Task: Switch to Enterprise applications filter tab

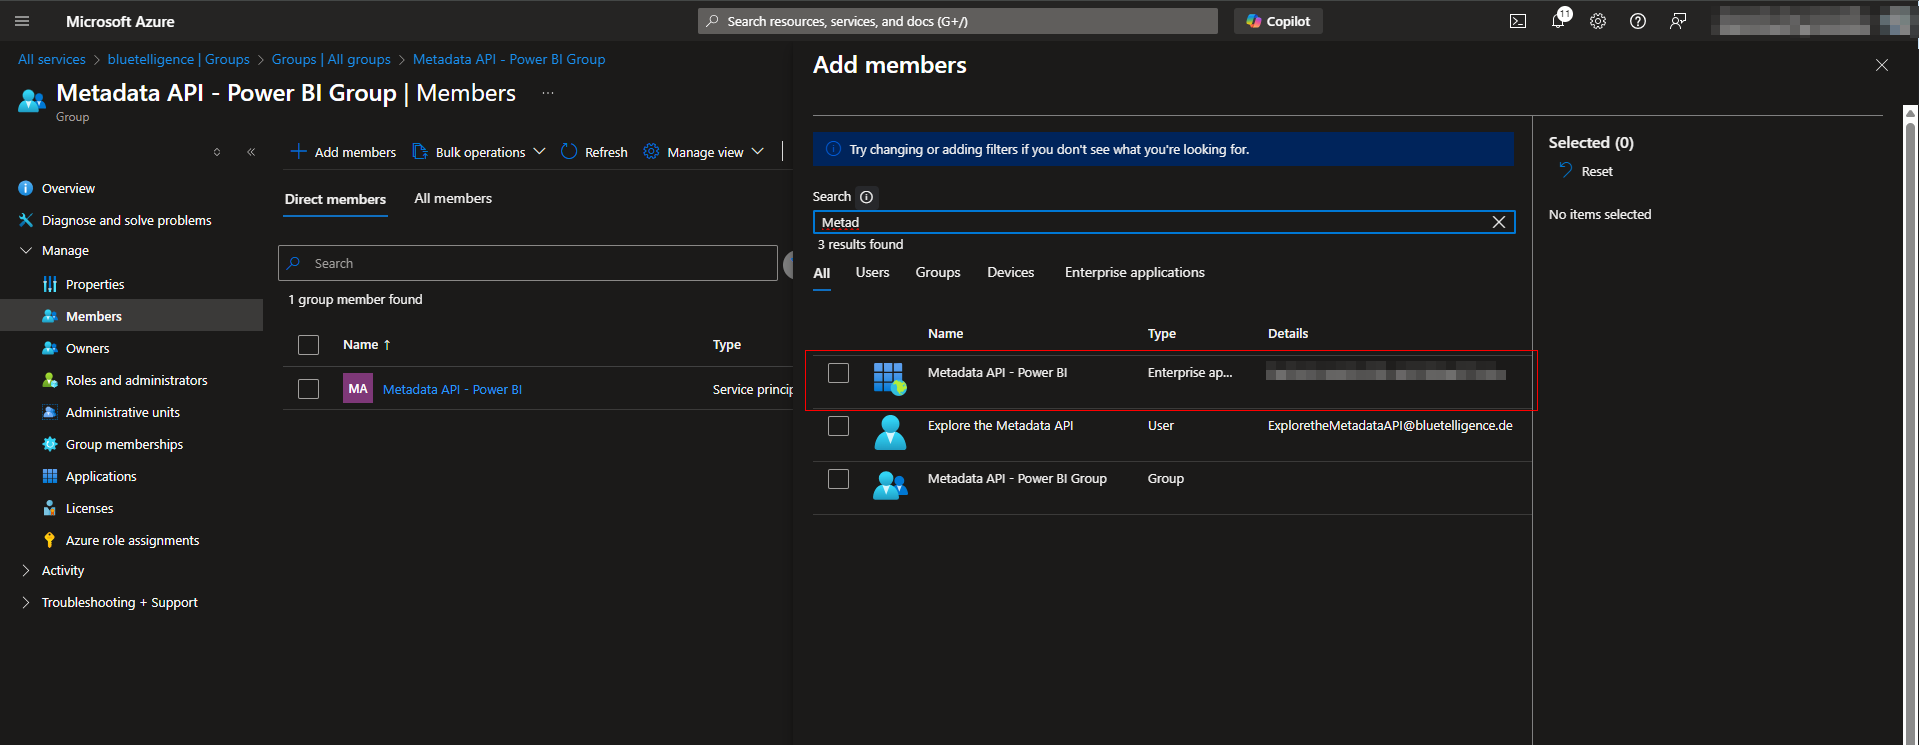Action: [1134, 272]
